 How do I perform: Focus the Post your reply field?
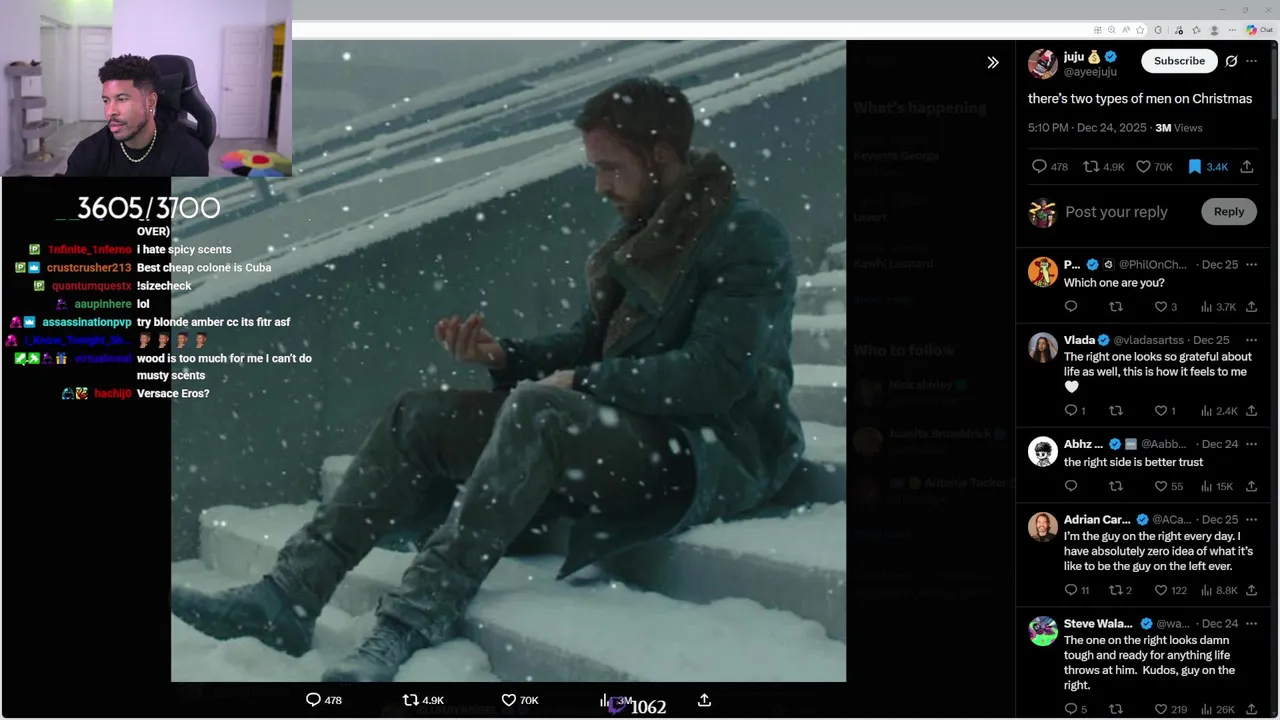tap(1116, 212)
